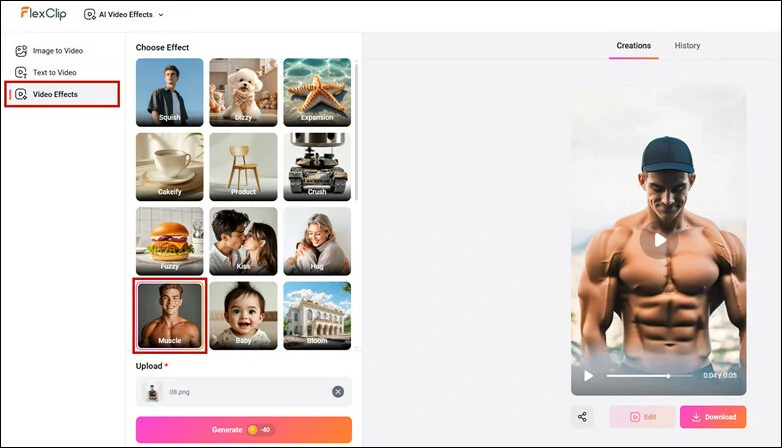Choose the Muscle effect thumbnail
This screenshot has height=448, width=782.
(170, 315)
